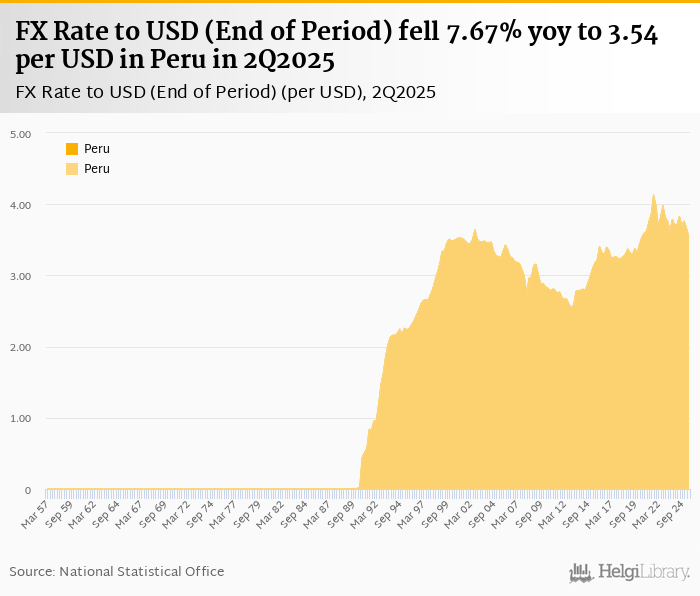Image resolution: width=700 pixels, height=596 pixels.
Task: Click the 4.00 y-axis label
Action: click(20, 205)
